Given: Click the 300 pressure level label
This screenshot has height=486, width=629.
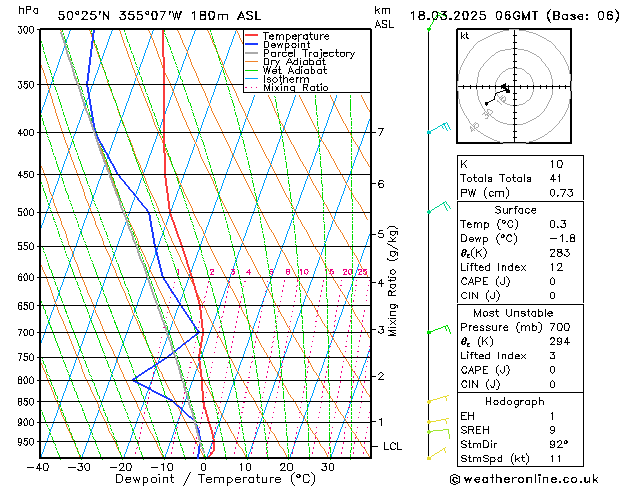Looking at the screenshot, I should coord(28,30).
